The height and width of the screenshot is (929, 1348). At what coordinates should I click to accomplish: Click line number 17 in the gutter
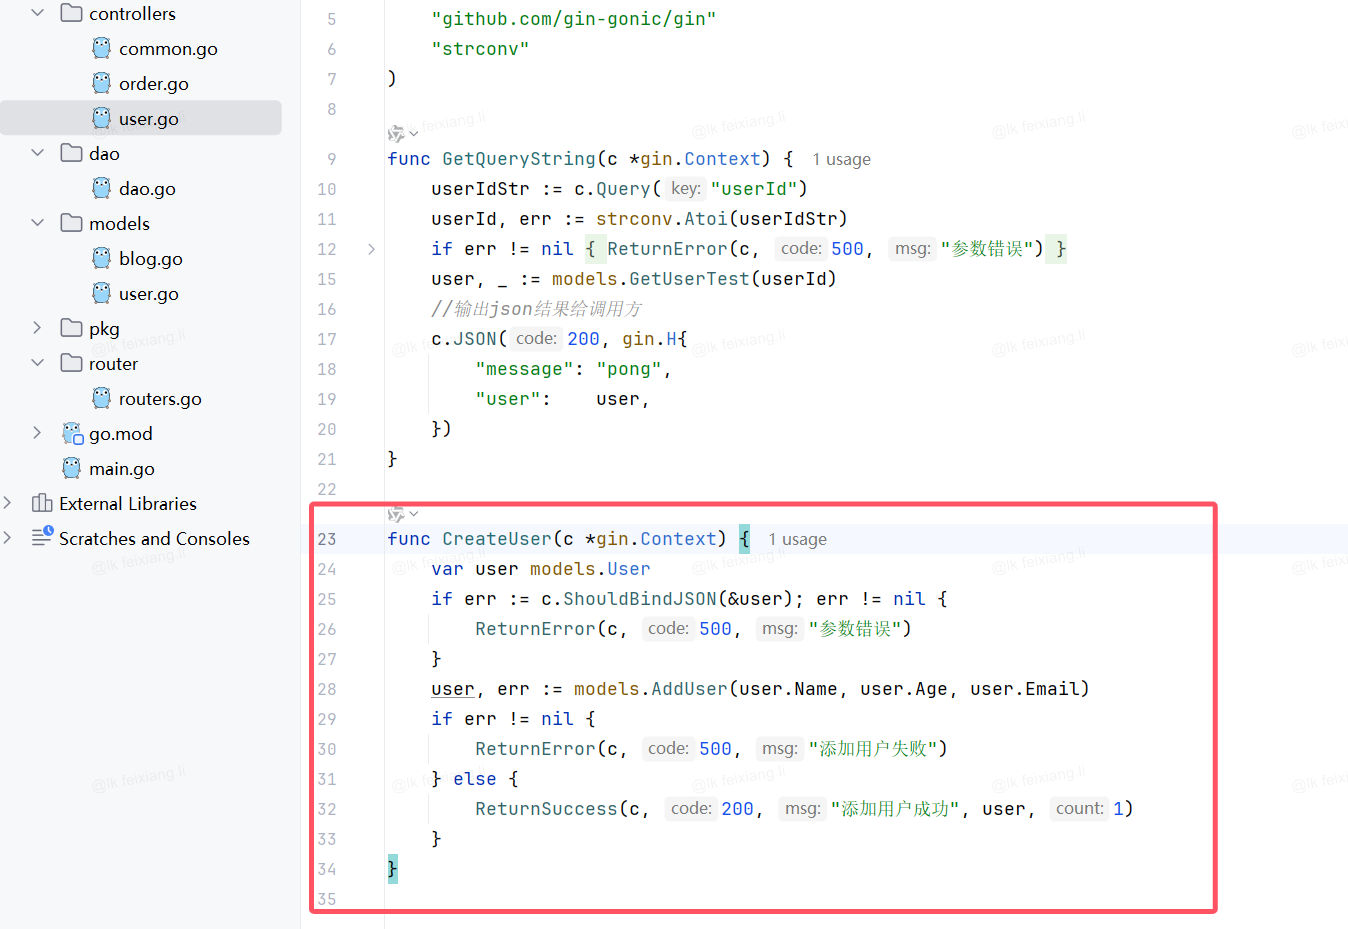coord(327,339)
